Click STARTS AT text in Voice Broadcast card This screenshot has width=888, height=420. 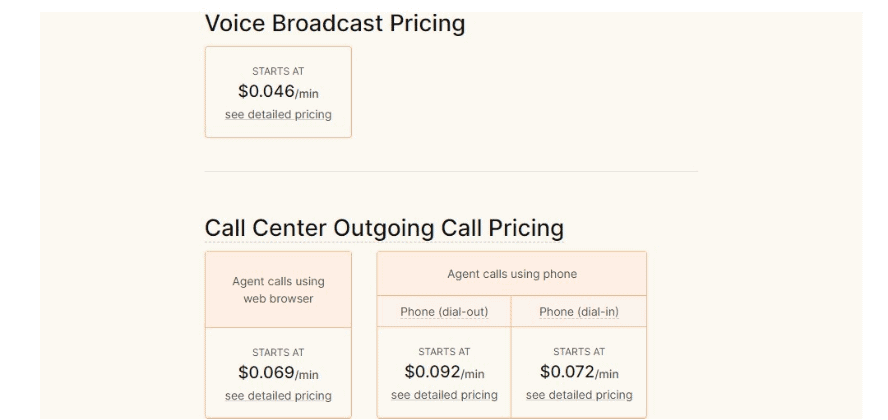tap(278, 71)
